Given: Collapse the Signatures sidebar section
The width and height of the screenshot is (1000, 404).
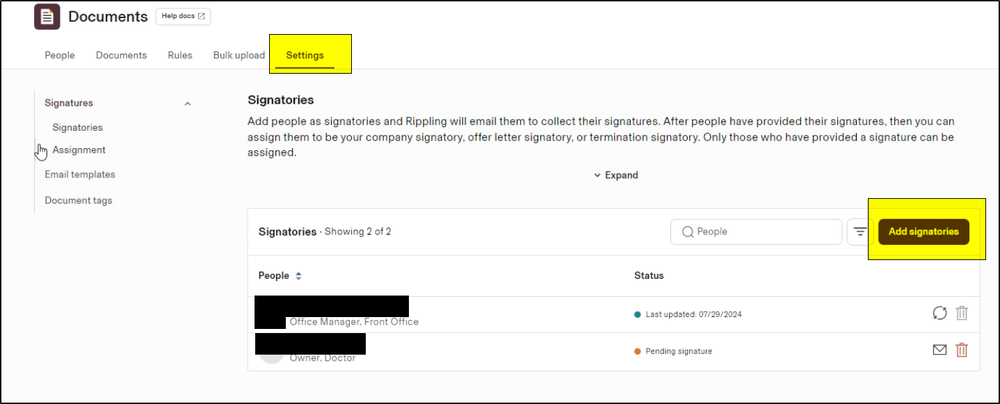Looking at the screenshot, I should tap(188, 103).
